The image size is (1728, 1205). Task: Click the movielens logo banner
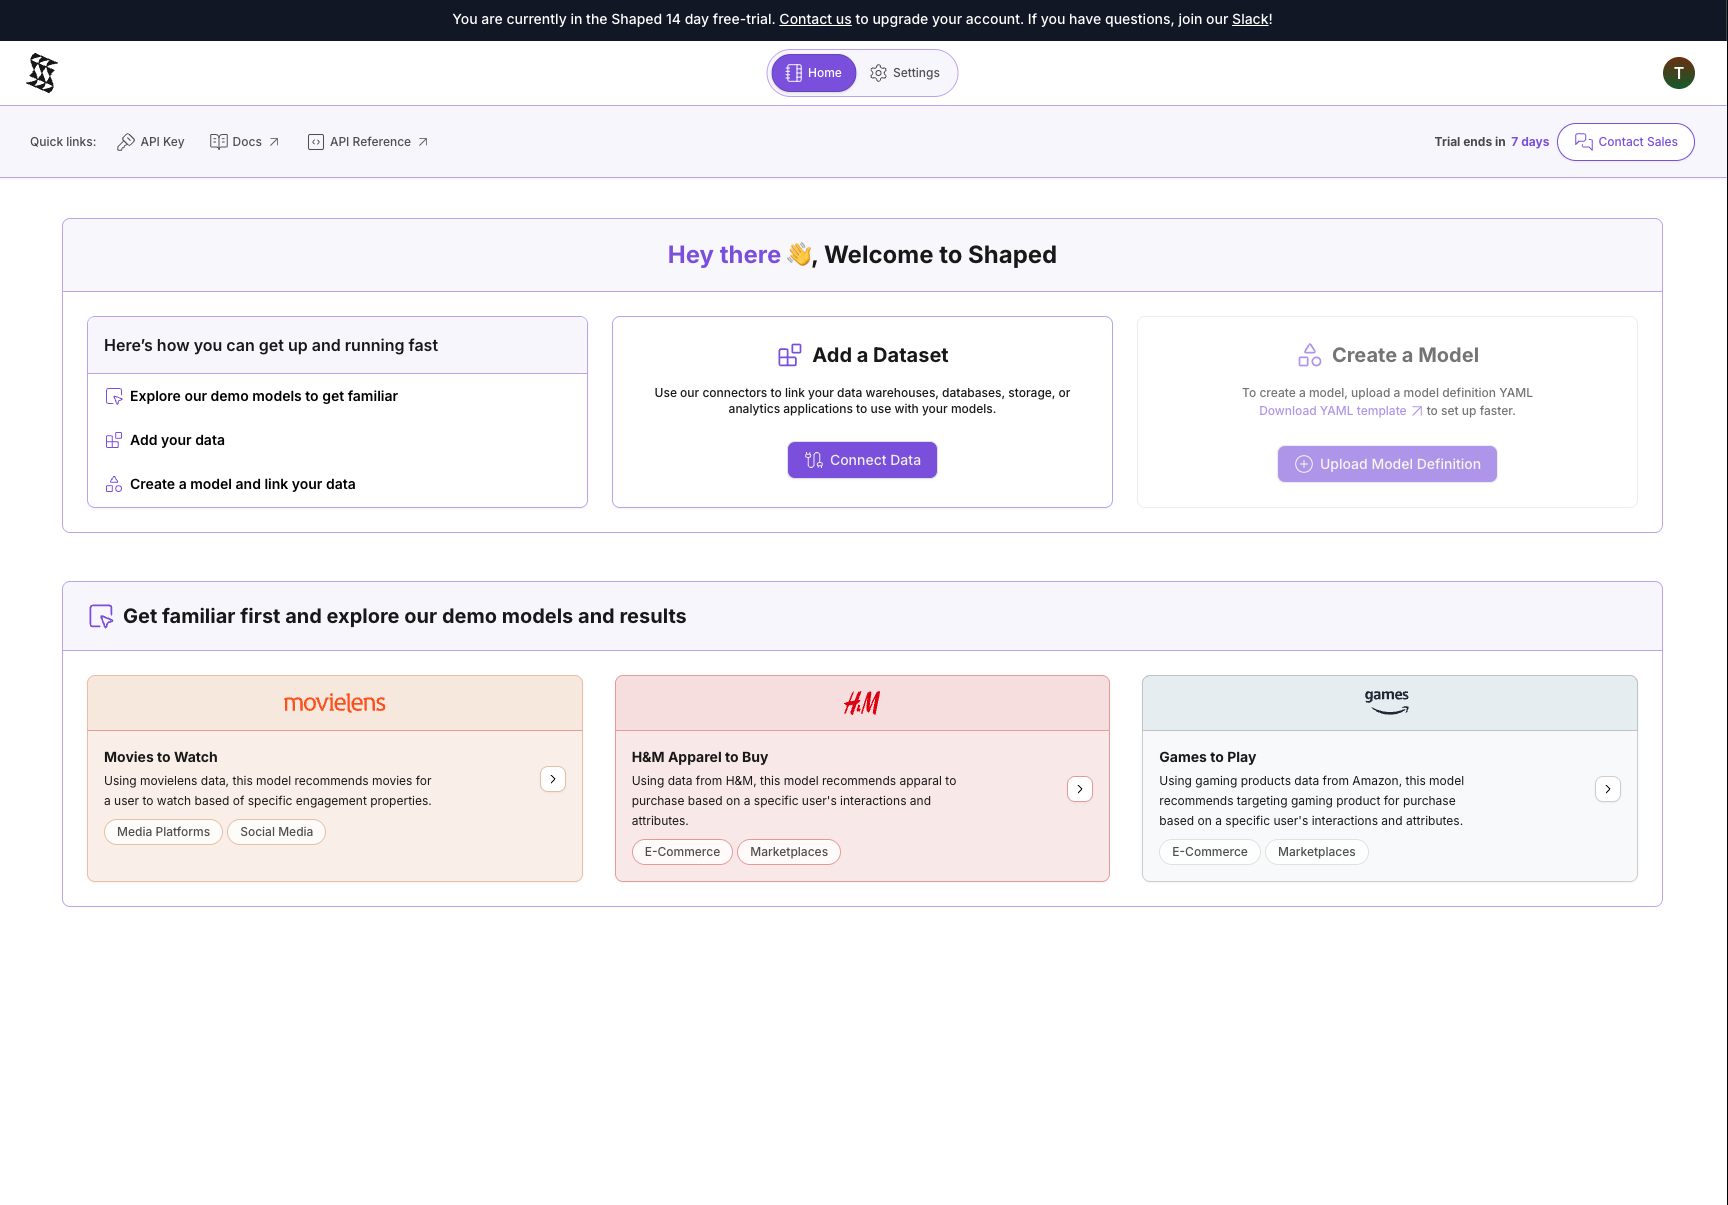(335, 703)
